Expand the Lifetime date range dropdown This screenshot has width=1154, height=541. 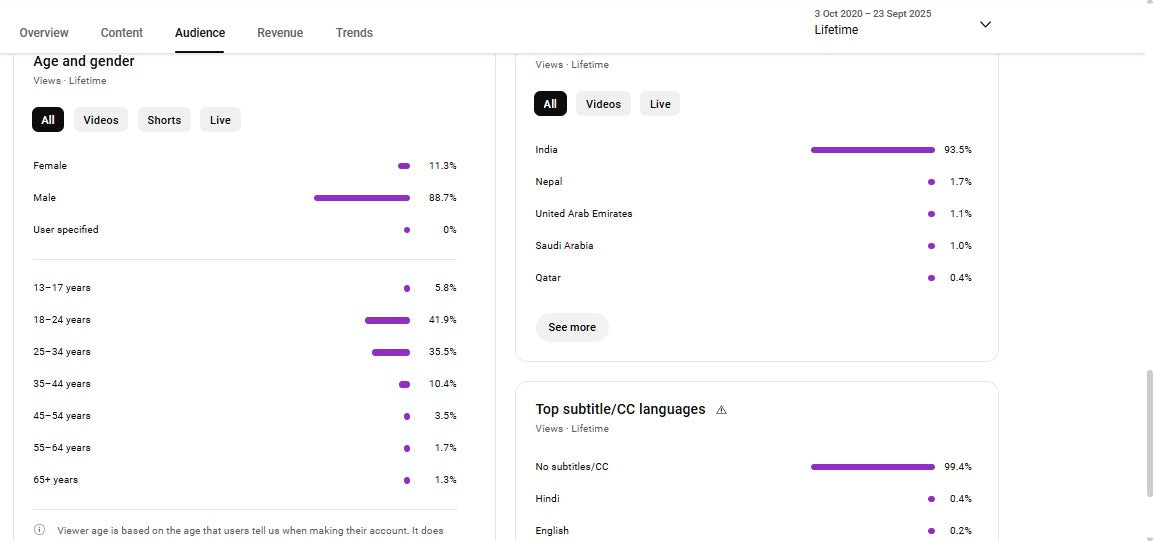[x=985, y=24]
